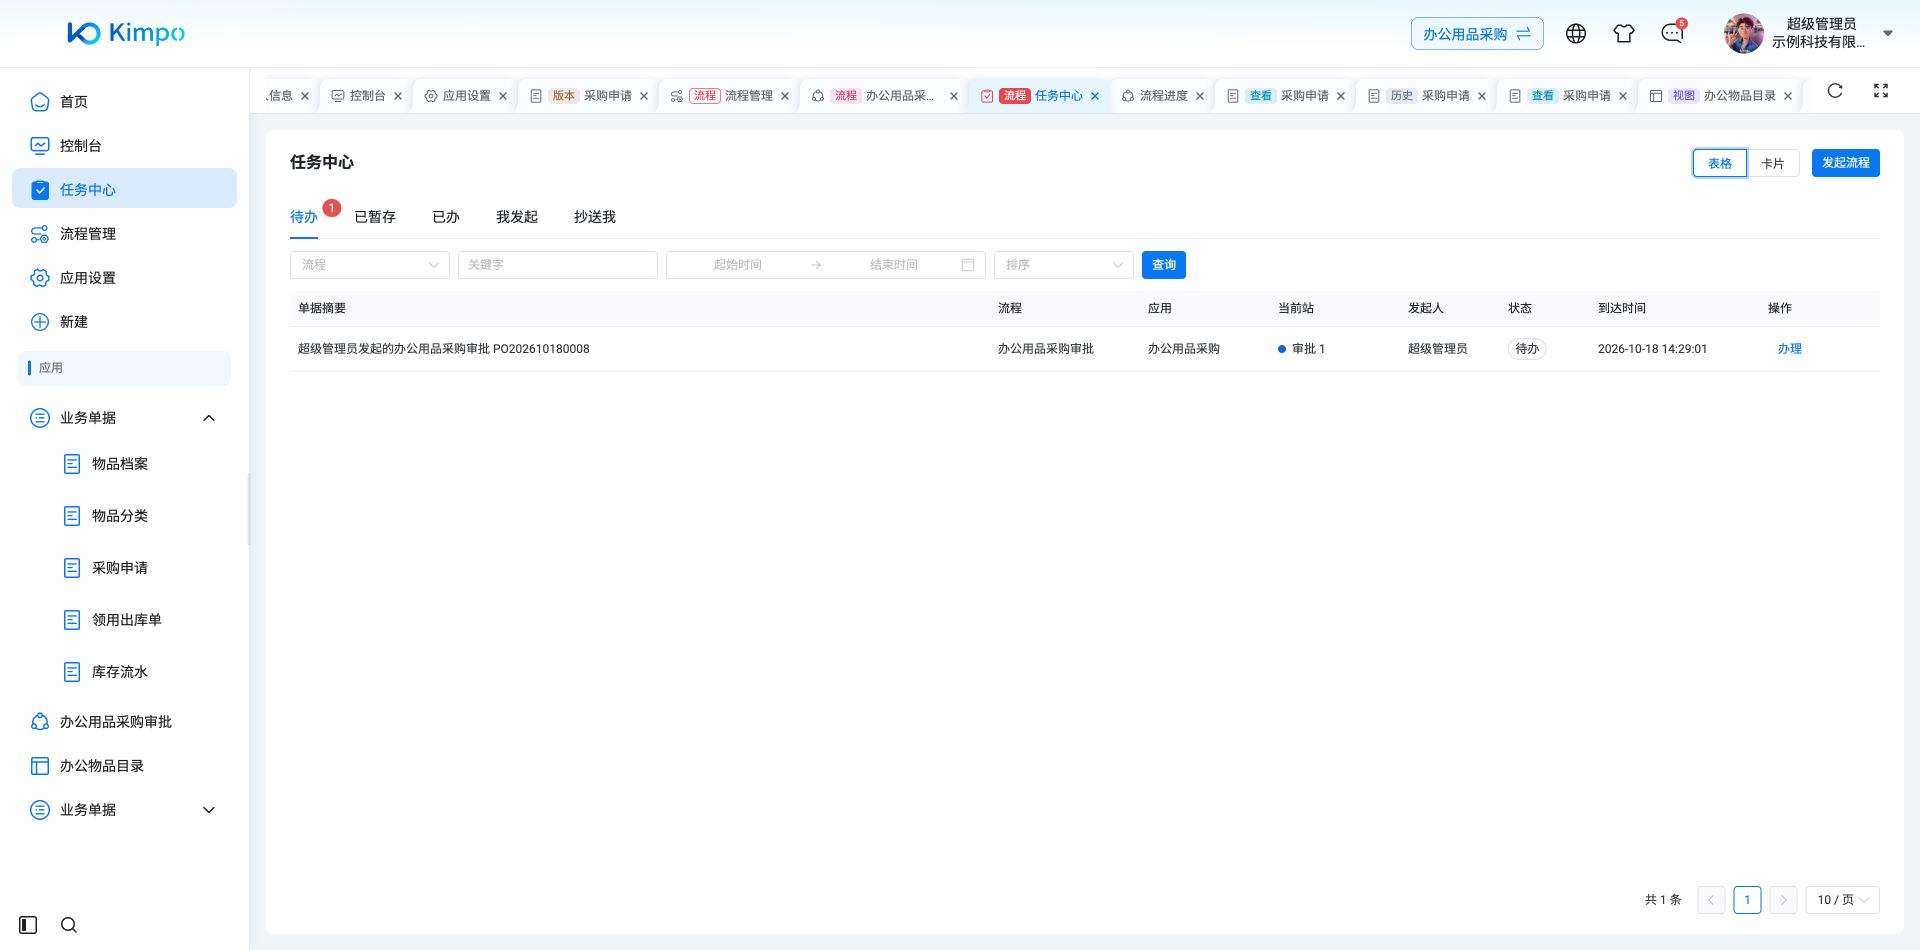1920x950 pixels.
Task: Toggle the fullscreen icon
Action: click(x=1881, y=91)
